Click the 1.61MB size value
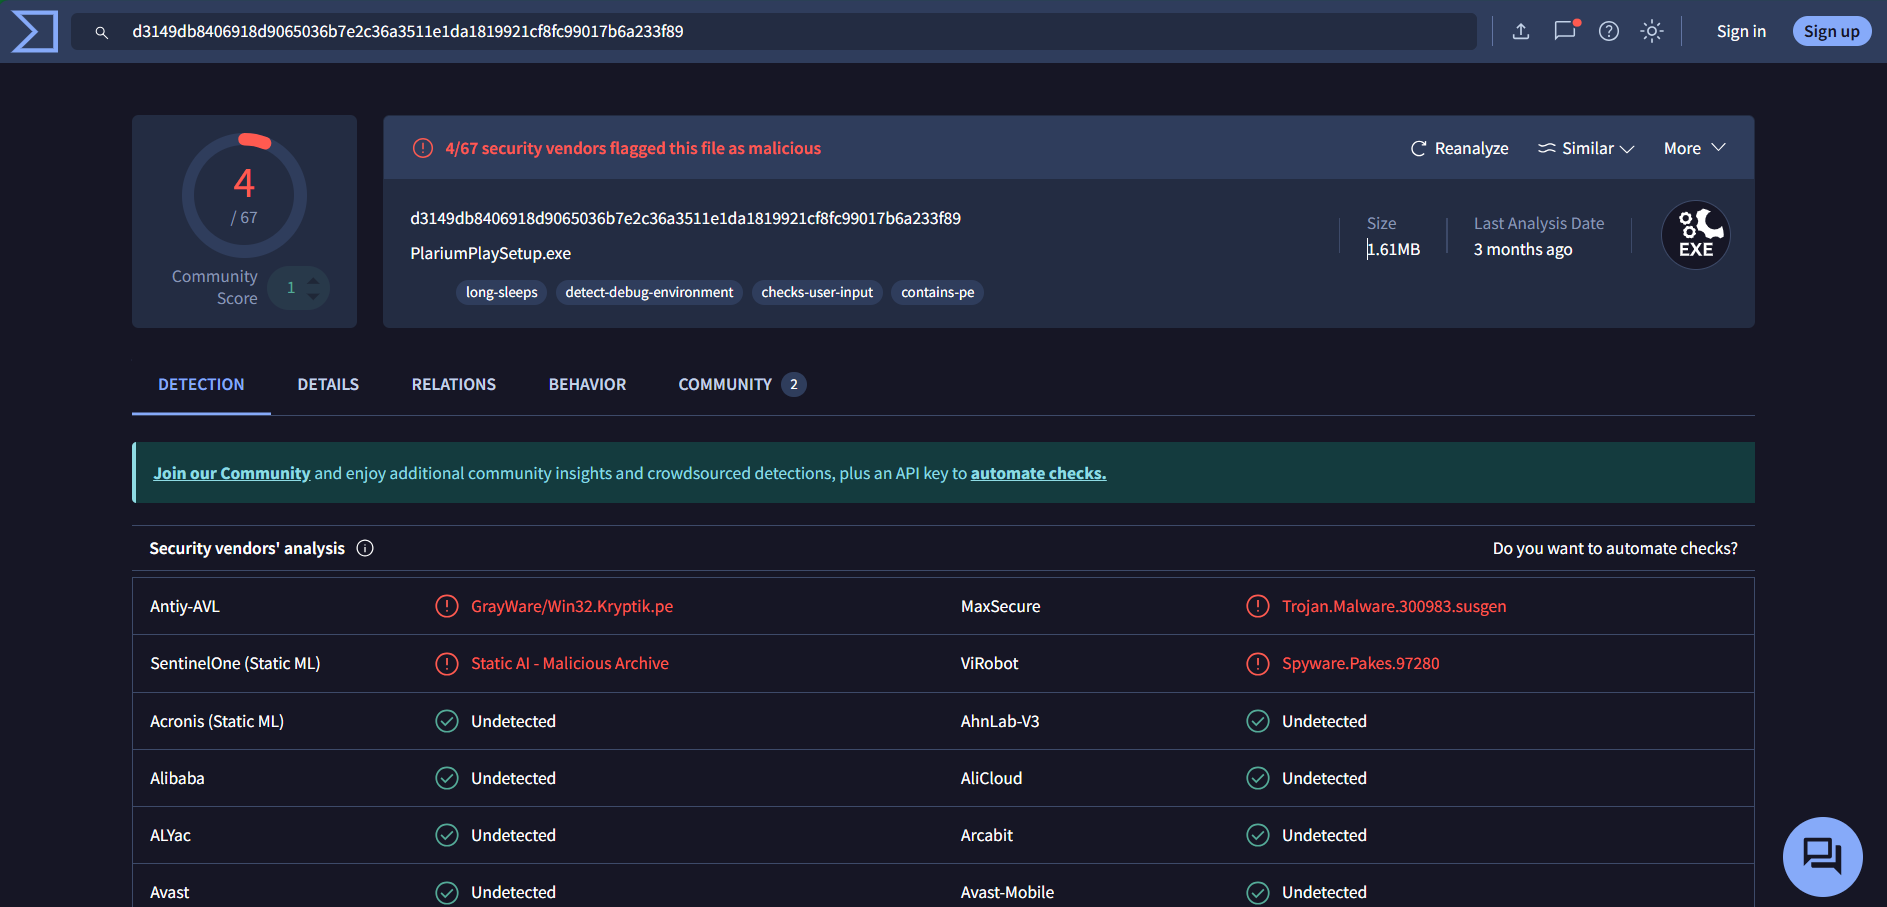 pyautogui.click(x=1393, y=249)
